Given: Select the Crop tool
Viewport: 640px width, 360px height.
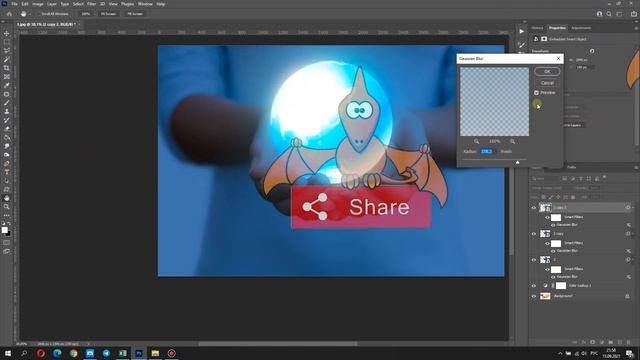Looking at the screenshot, I should click(x=7, y=68).
